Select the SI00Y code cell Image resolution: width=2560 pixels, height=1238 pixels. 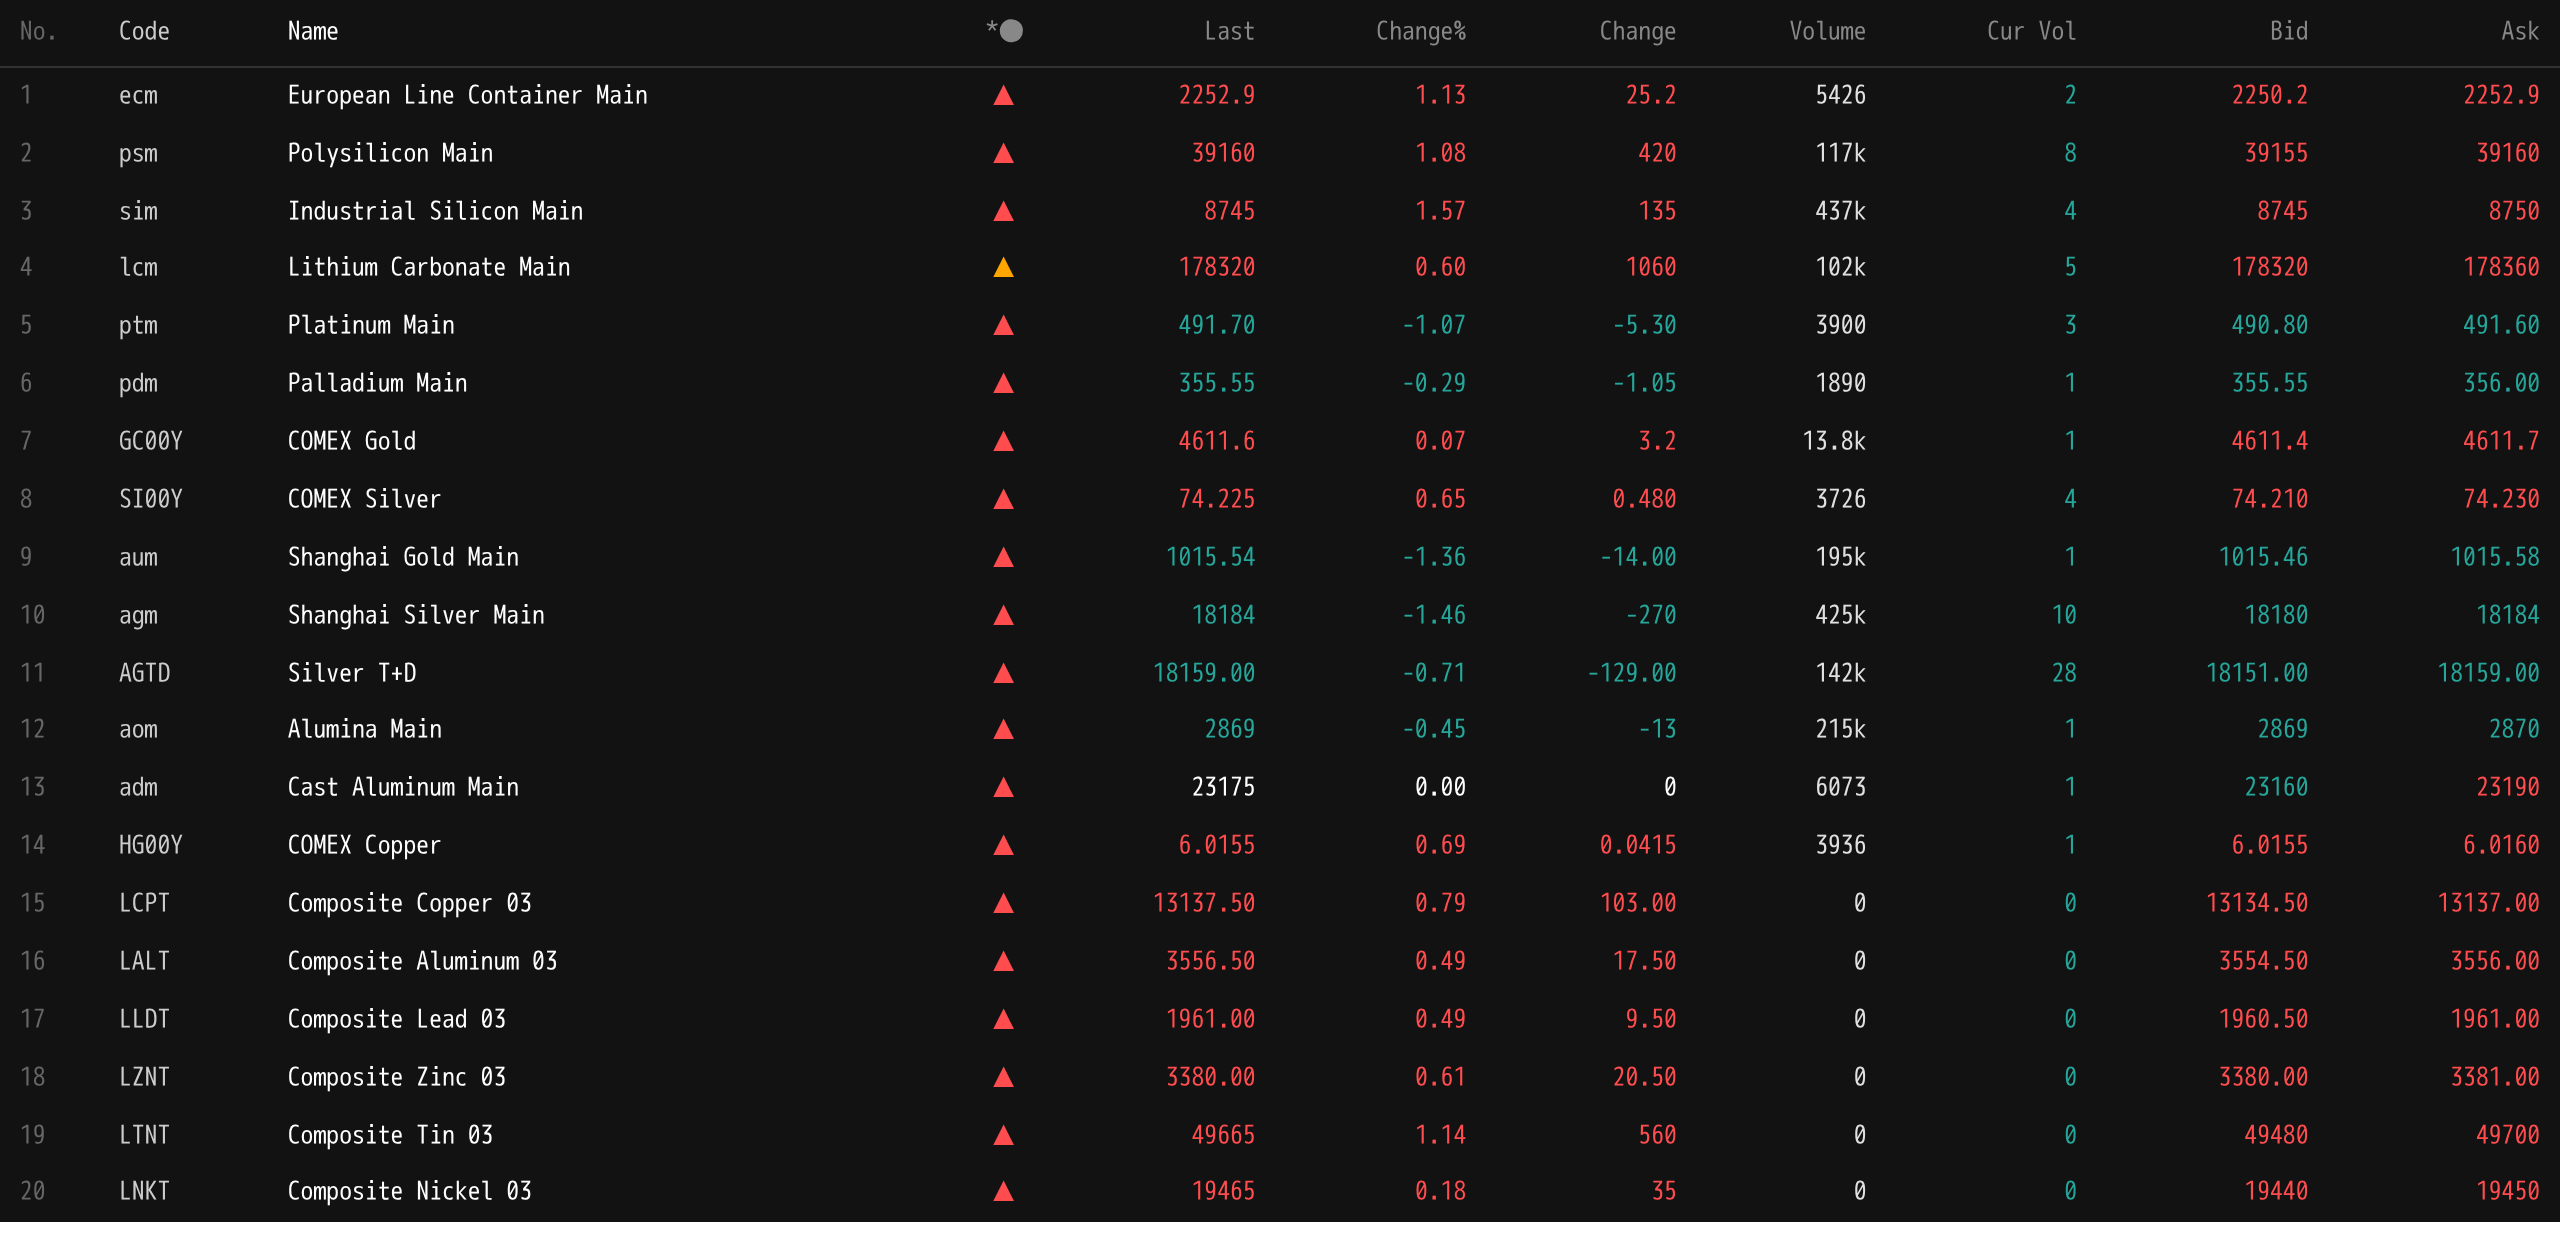tap(150, 499)
